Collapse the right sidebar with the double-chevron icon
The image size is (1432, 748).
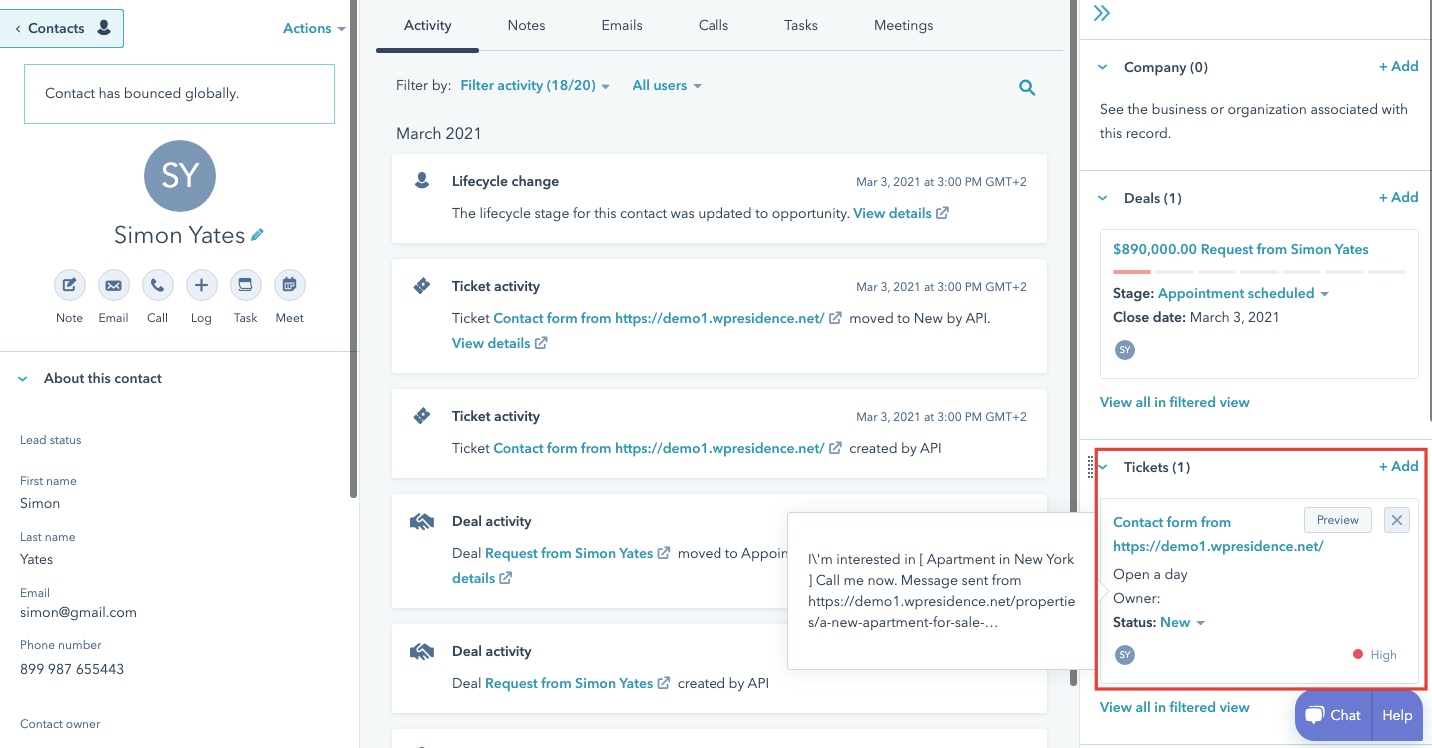tap(1101, 14)
